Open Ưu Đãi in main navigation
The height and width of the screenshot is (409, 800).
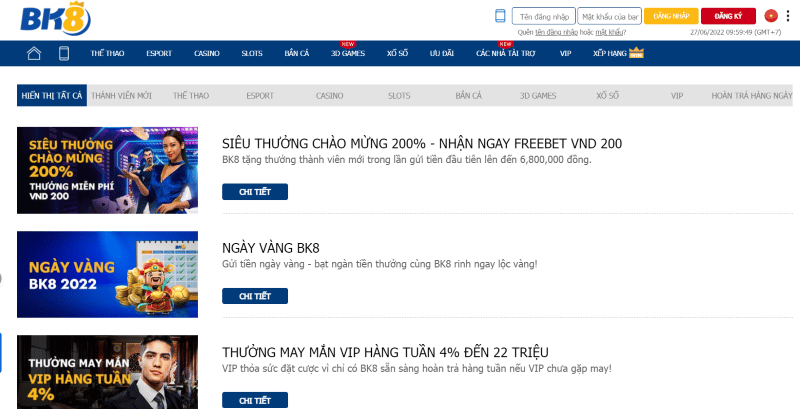pos(442,53)
